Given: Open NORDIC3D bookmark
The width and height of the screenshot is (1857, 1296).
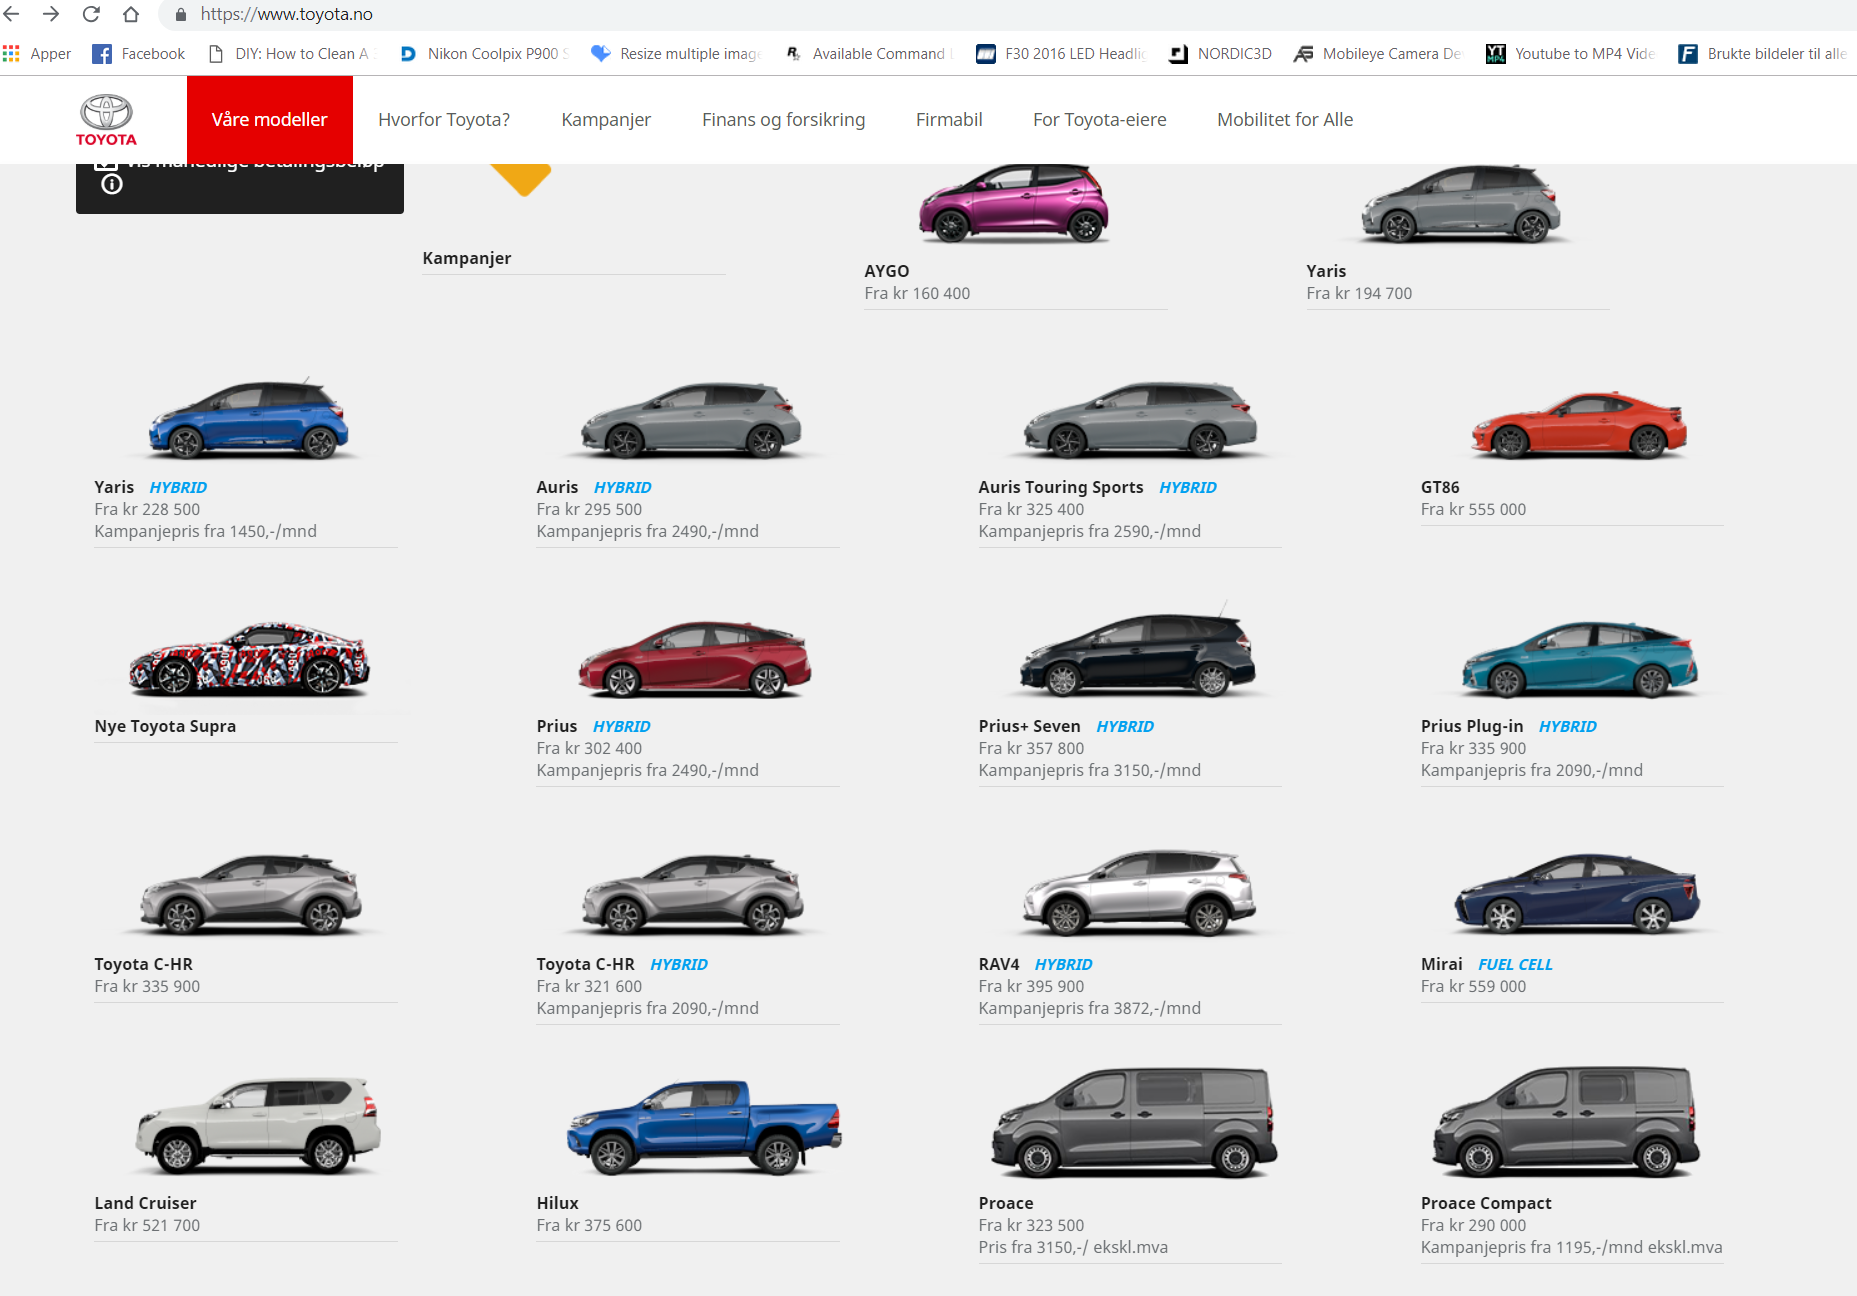Looking at the screenshot, I should coord(1221,54).
